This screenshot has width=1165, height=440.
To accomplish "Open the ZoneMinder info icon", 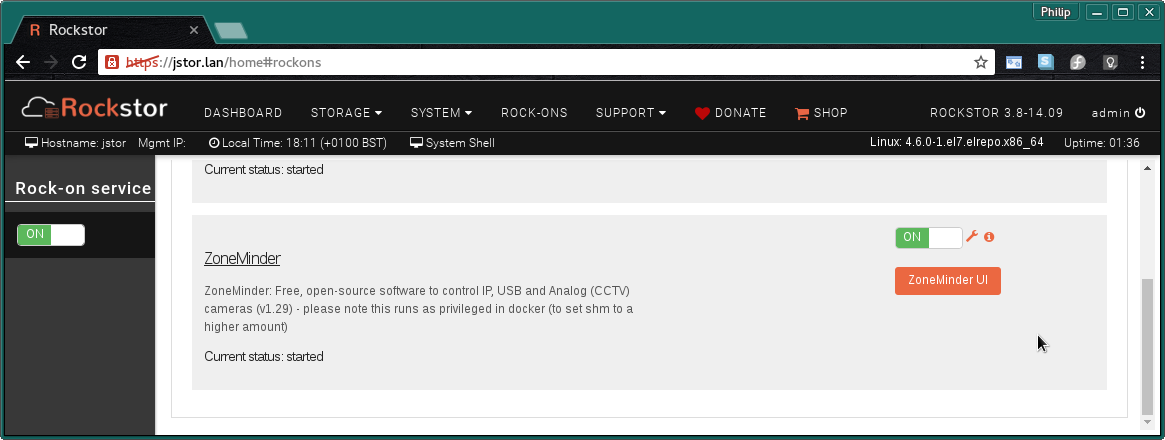I will click(x=989, y=237).
